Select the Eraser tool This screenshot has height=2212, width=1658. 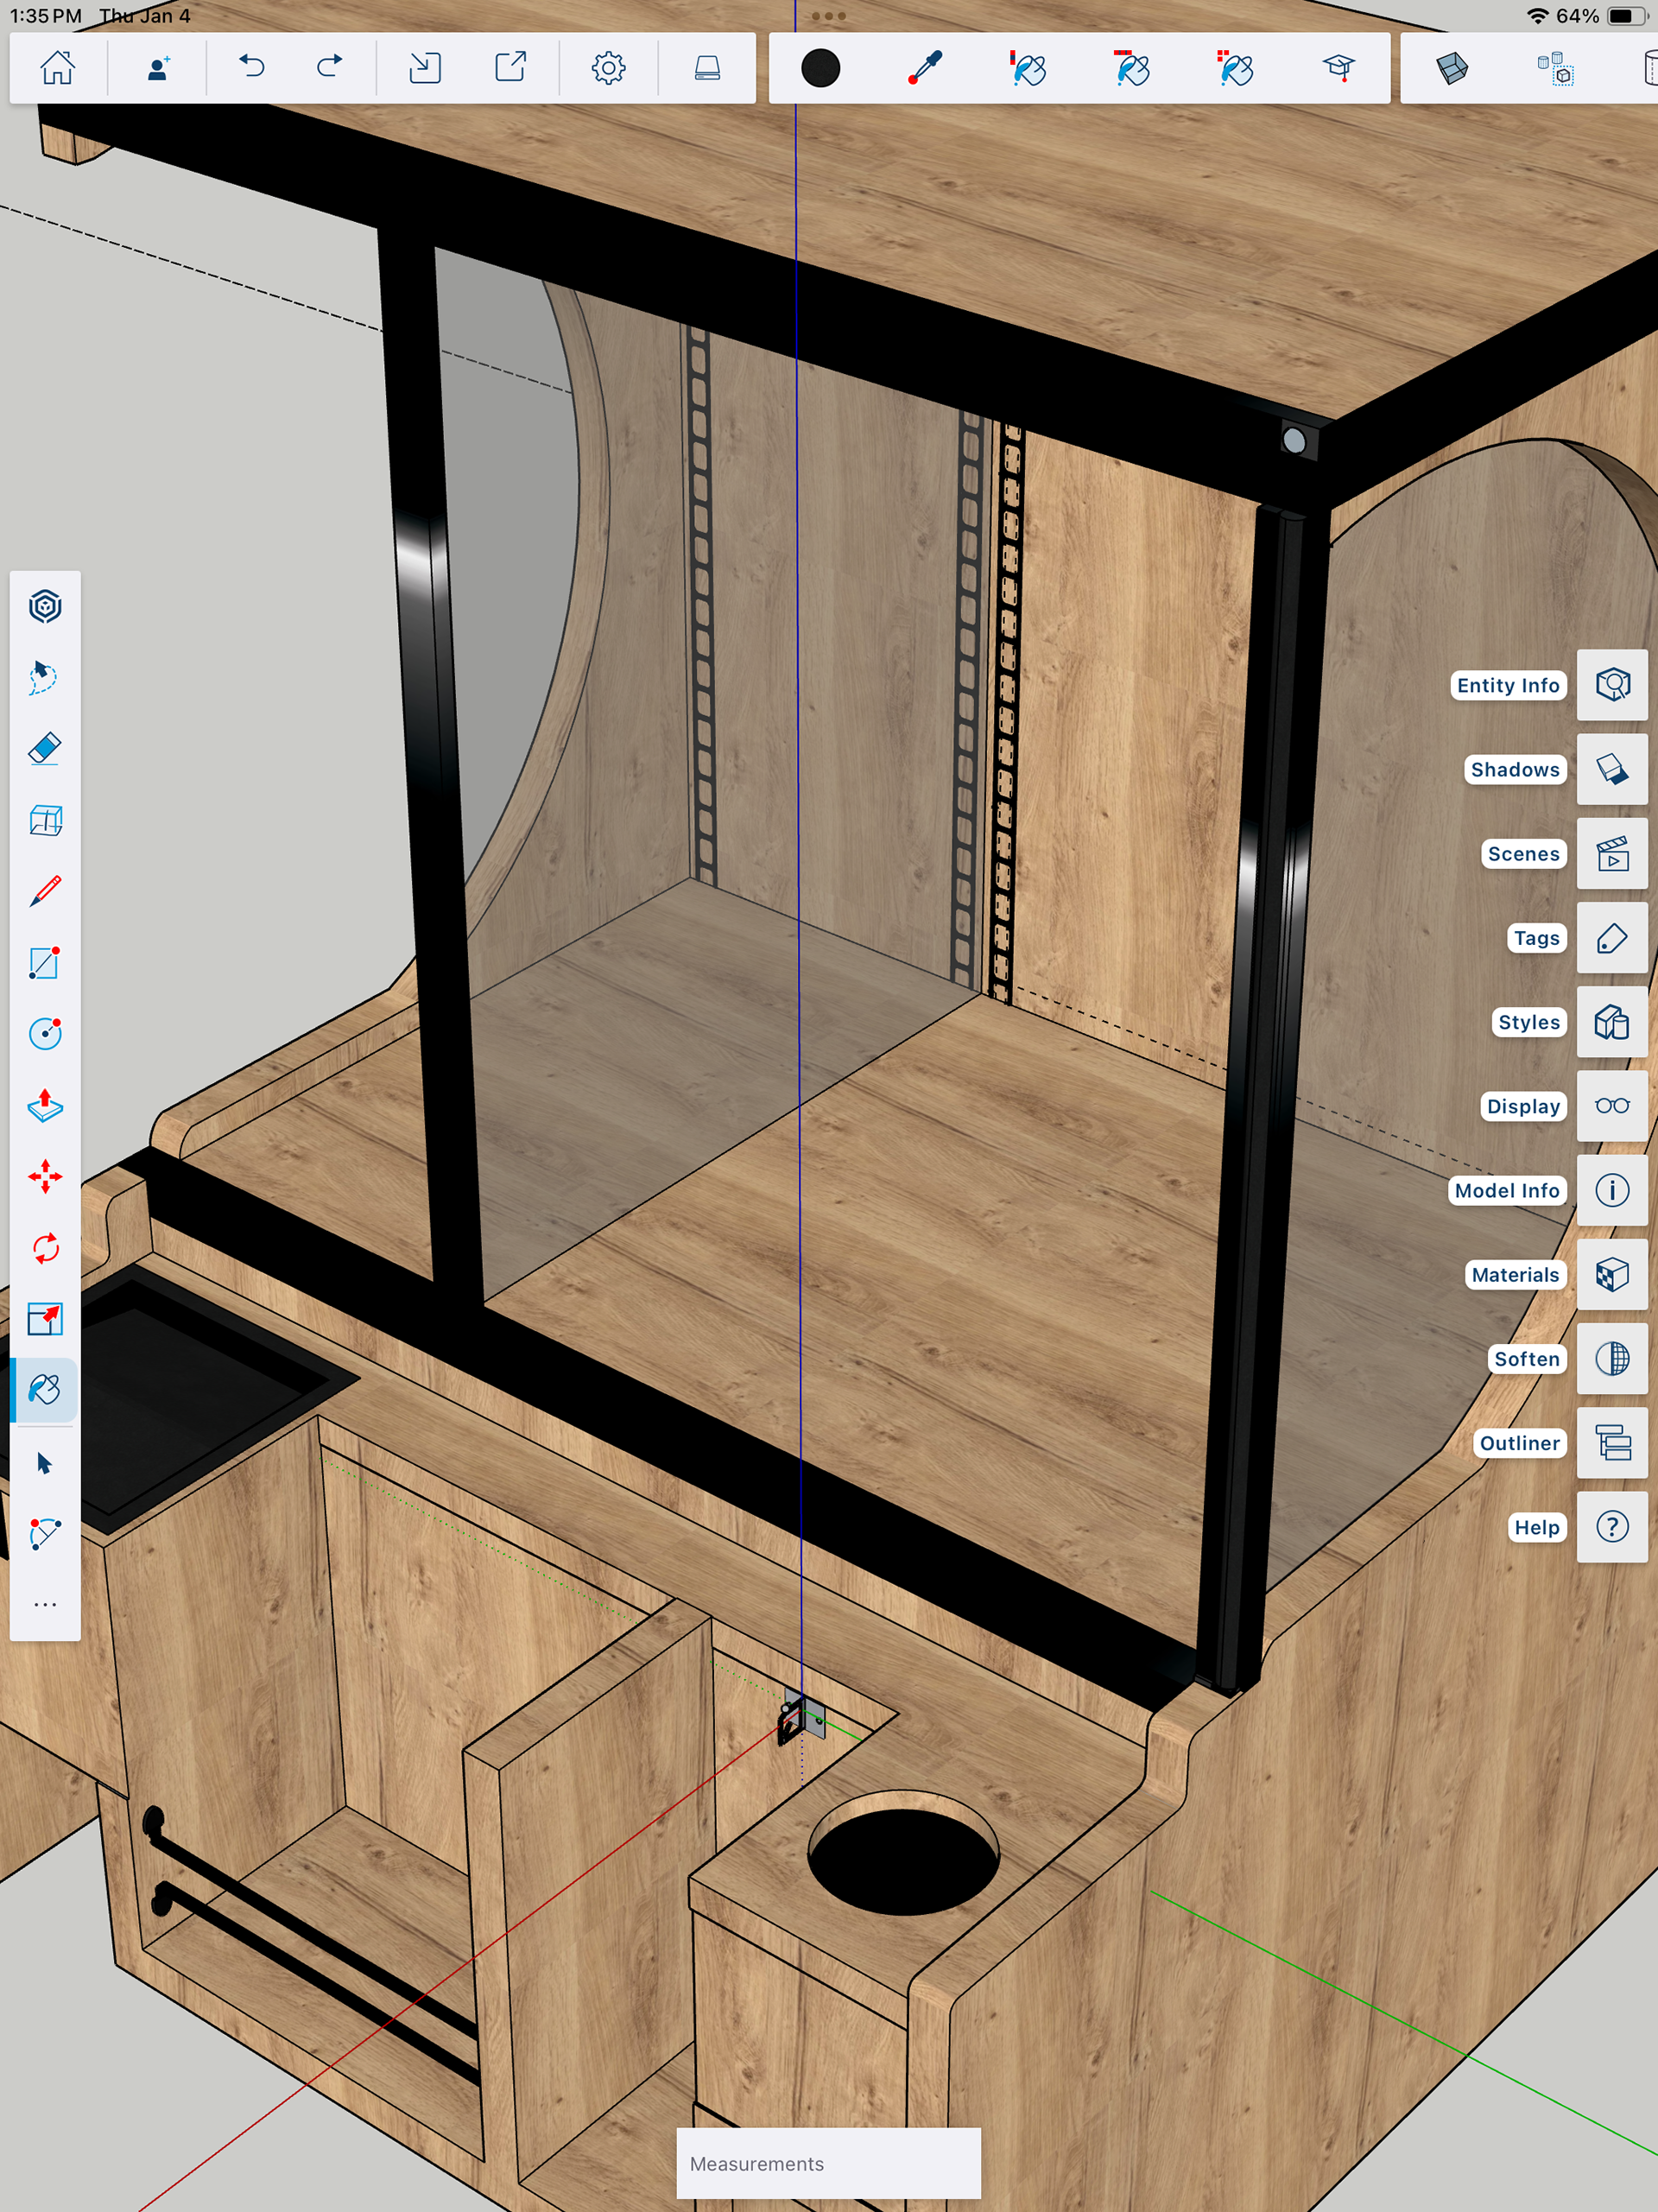click(45, 749)
